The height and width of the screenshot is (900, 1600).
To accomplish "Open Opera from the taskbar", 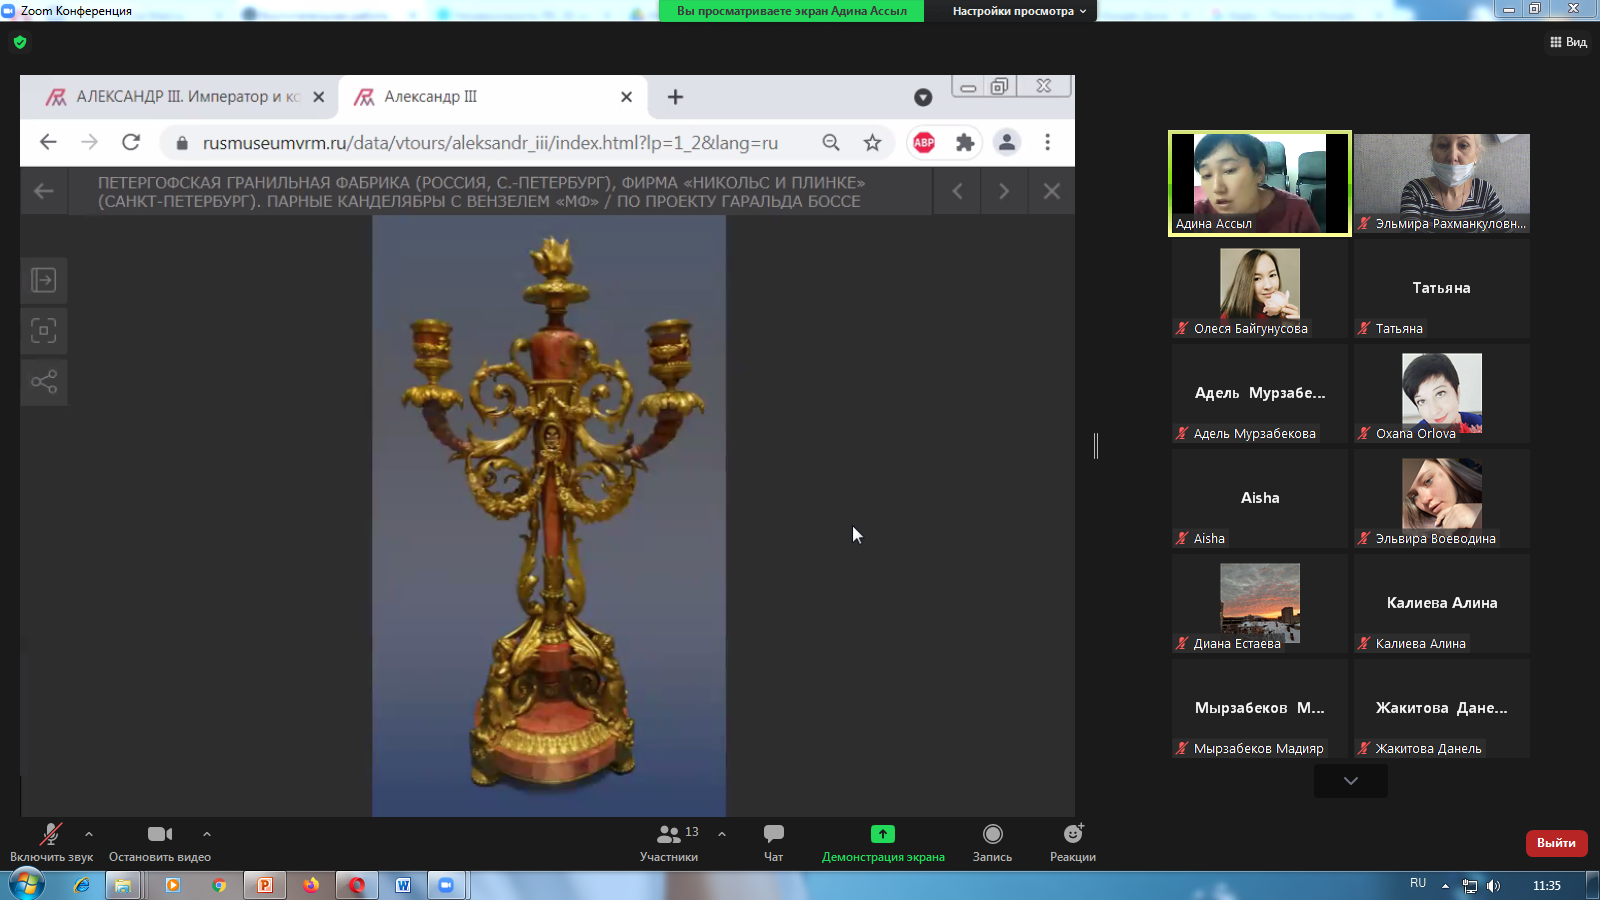I will point(357,885).
